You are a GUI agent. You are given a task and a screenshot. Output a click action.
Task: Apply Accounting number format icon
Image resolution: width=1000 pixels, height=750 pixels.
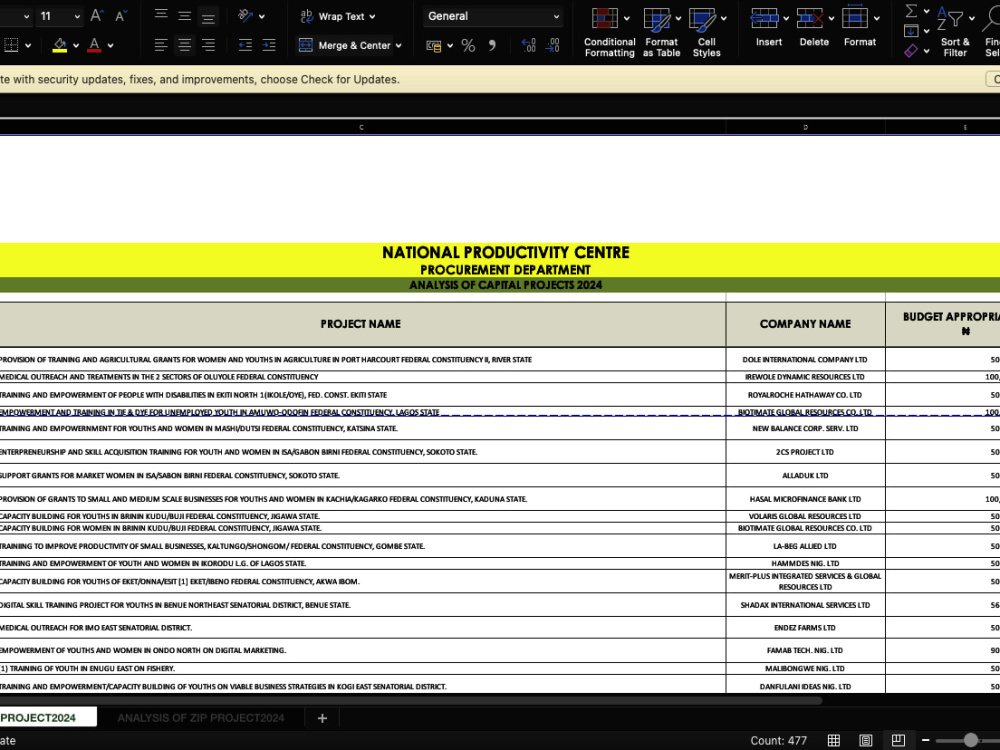click(434, 45)
